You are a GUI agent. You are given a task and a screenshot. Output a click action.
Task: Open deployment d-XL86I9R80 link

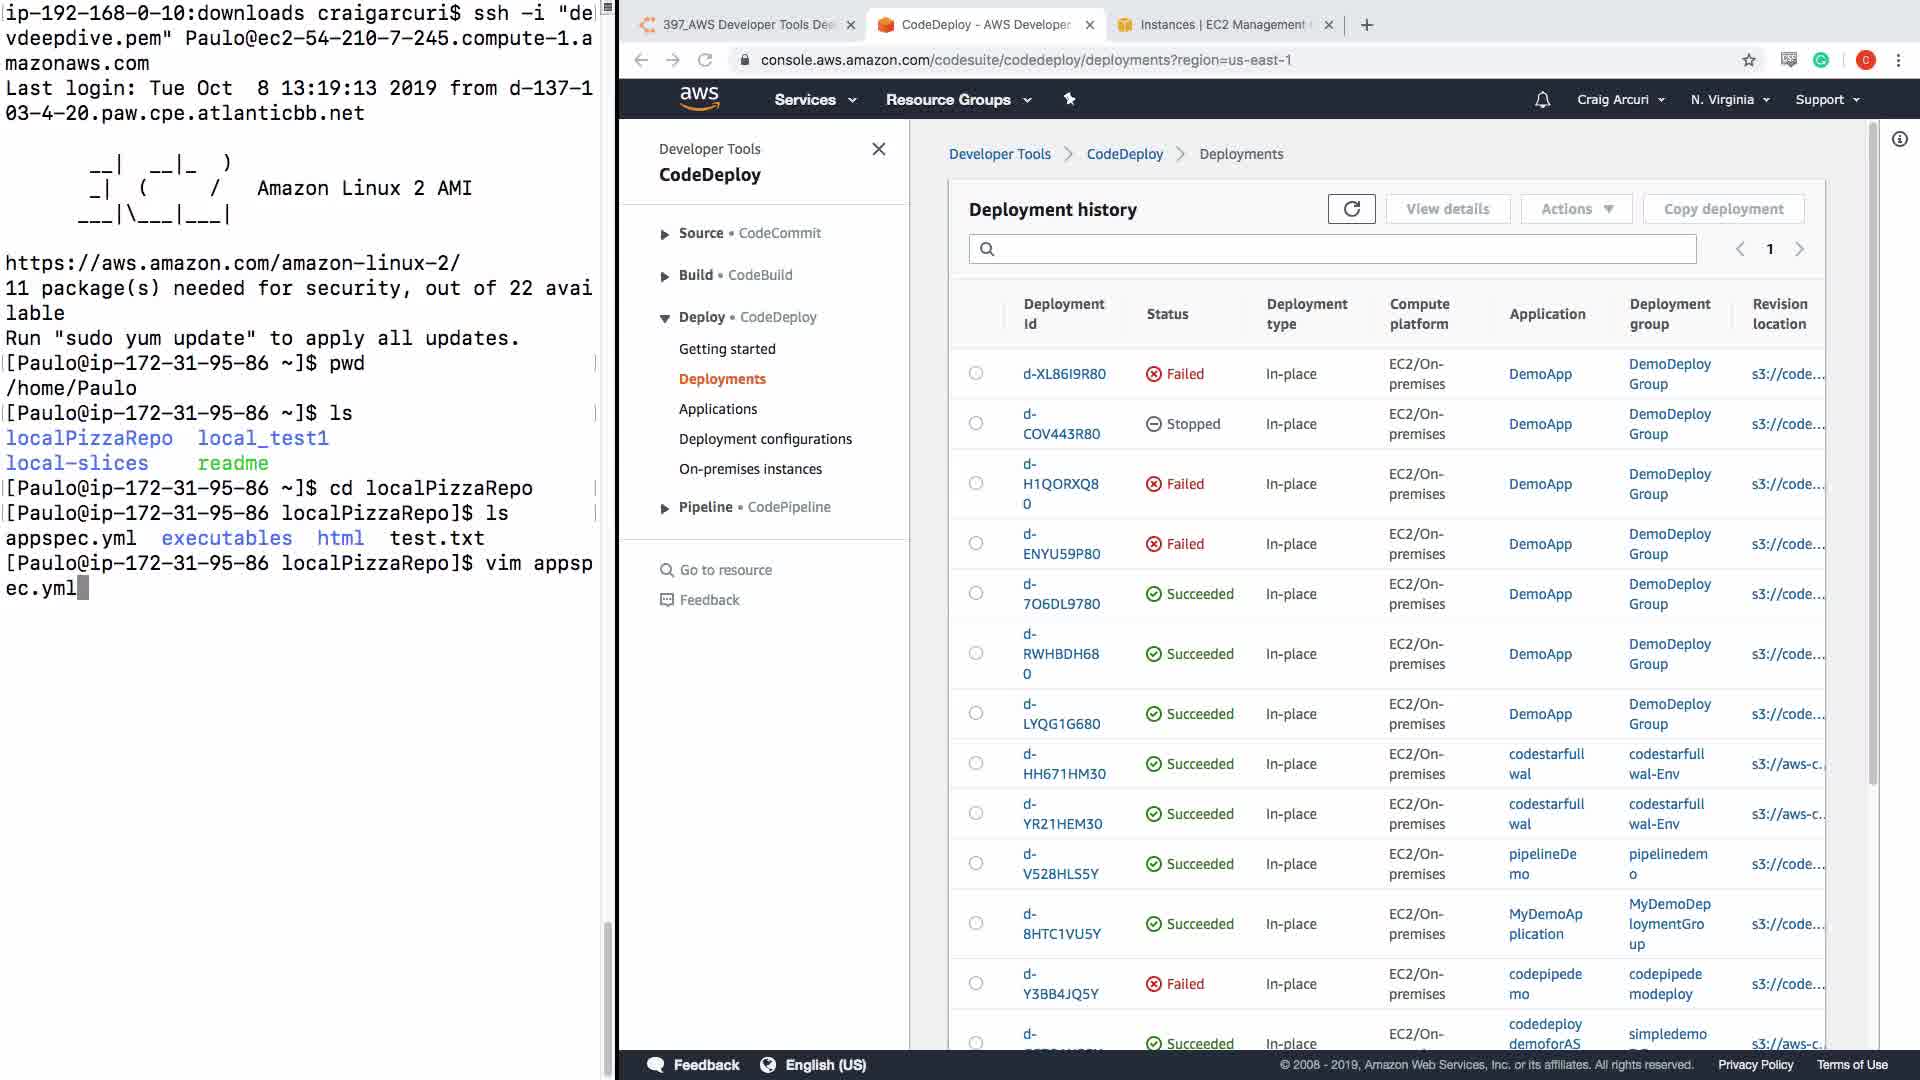point(1064,374)
